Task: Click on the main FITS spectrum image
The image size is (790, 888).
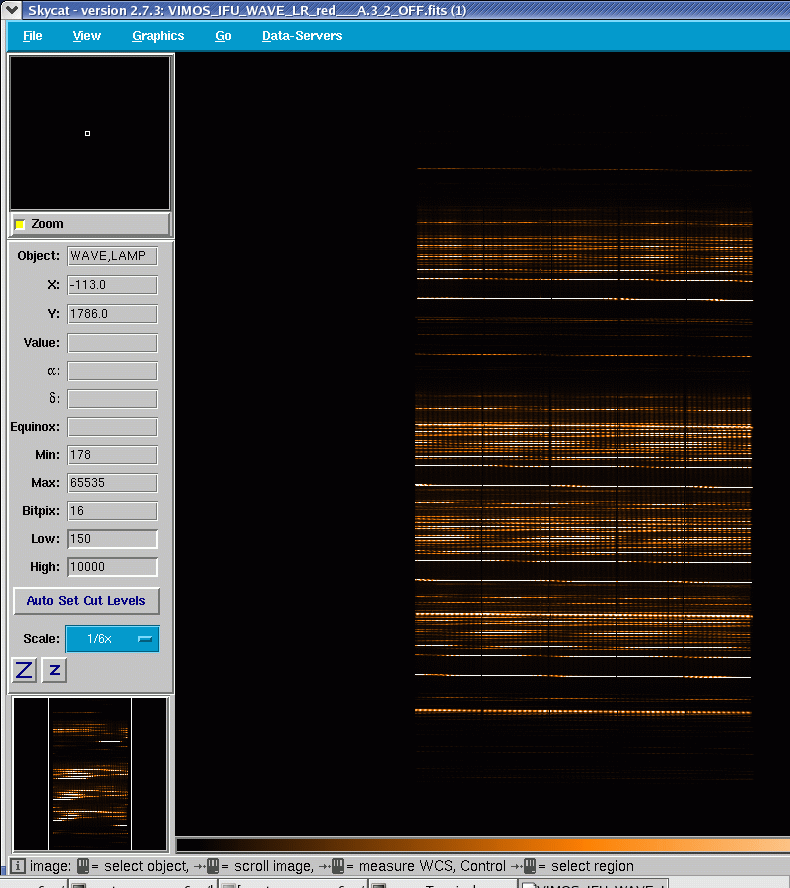Action: [482, 445]
